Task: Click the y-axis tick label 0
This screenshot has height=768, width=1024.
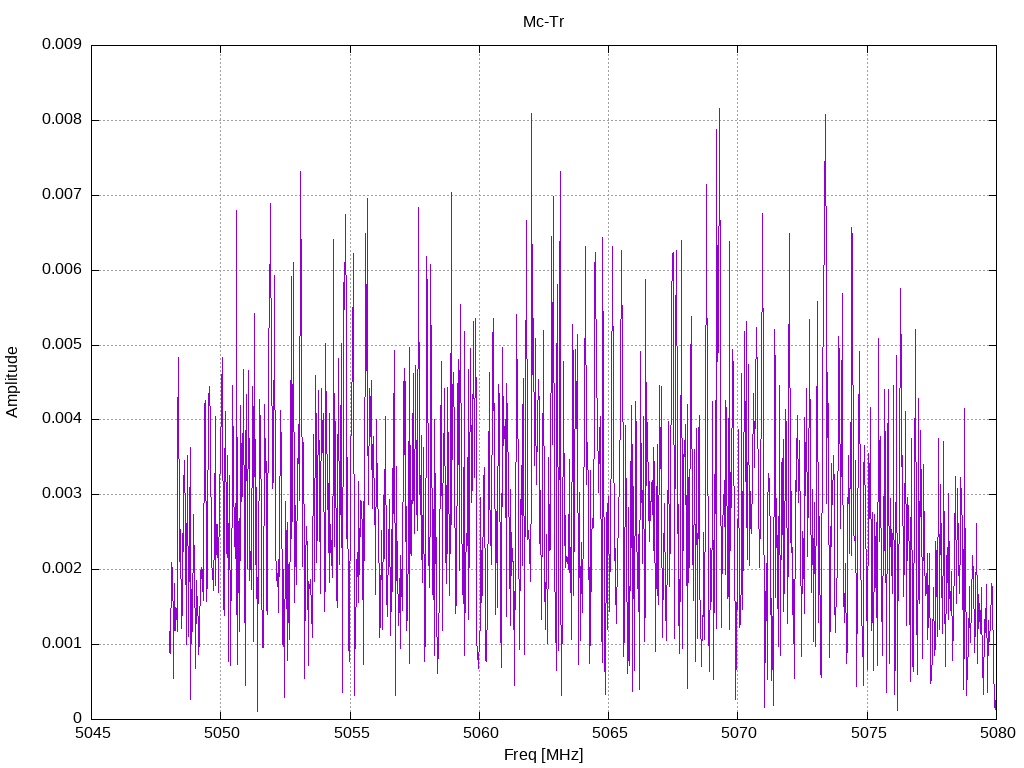Action: click(x=78, y=718)
